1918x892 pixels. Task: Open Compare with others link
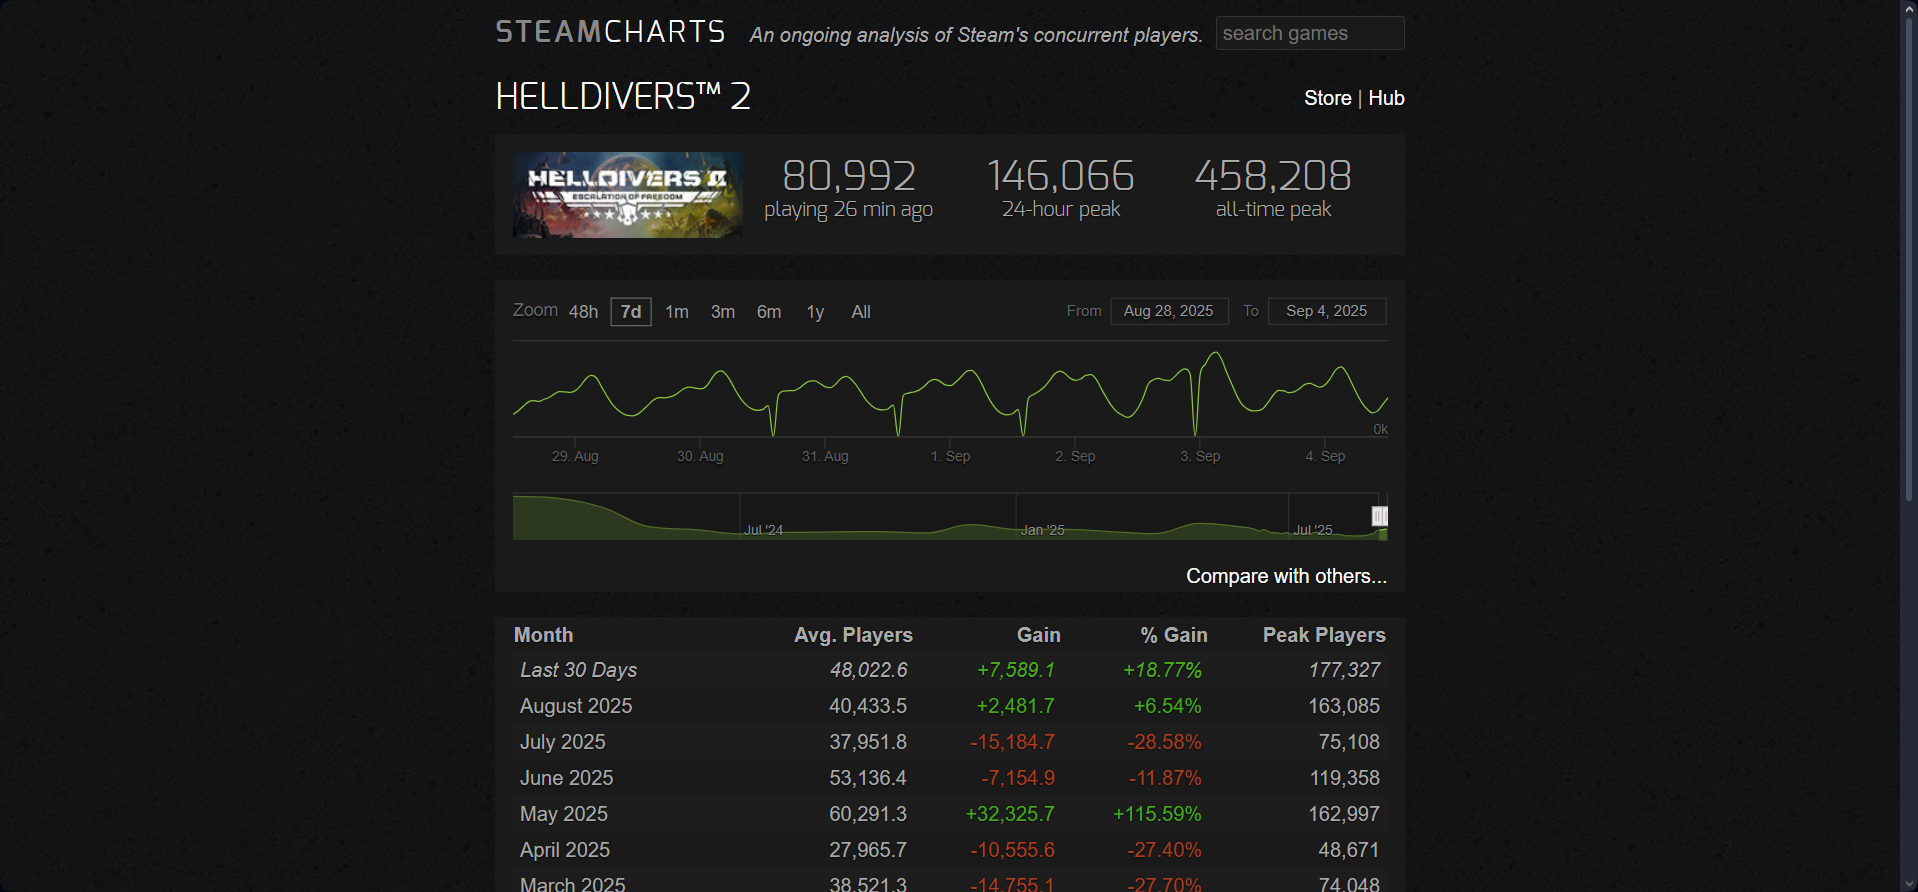click(1286, 576)
